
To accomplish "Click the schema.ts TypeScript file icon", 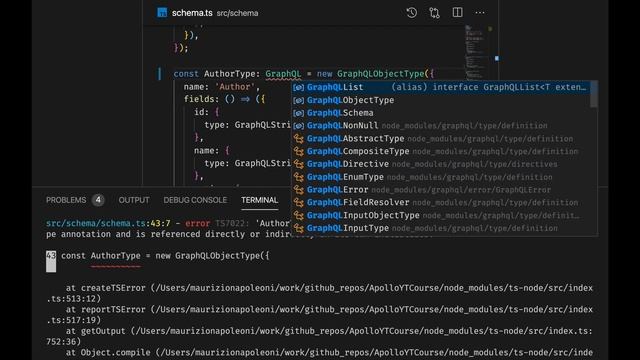I will [162, 13].
